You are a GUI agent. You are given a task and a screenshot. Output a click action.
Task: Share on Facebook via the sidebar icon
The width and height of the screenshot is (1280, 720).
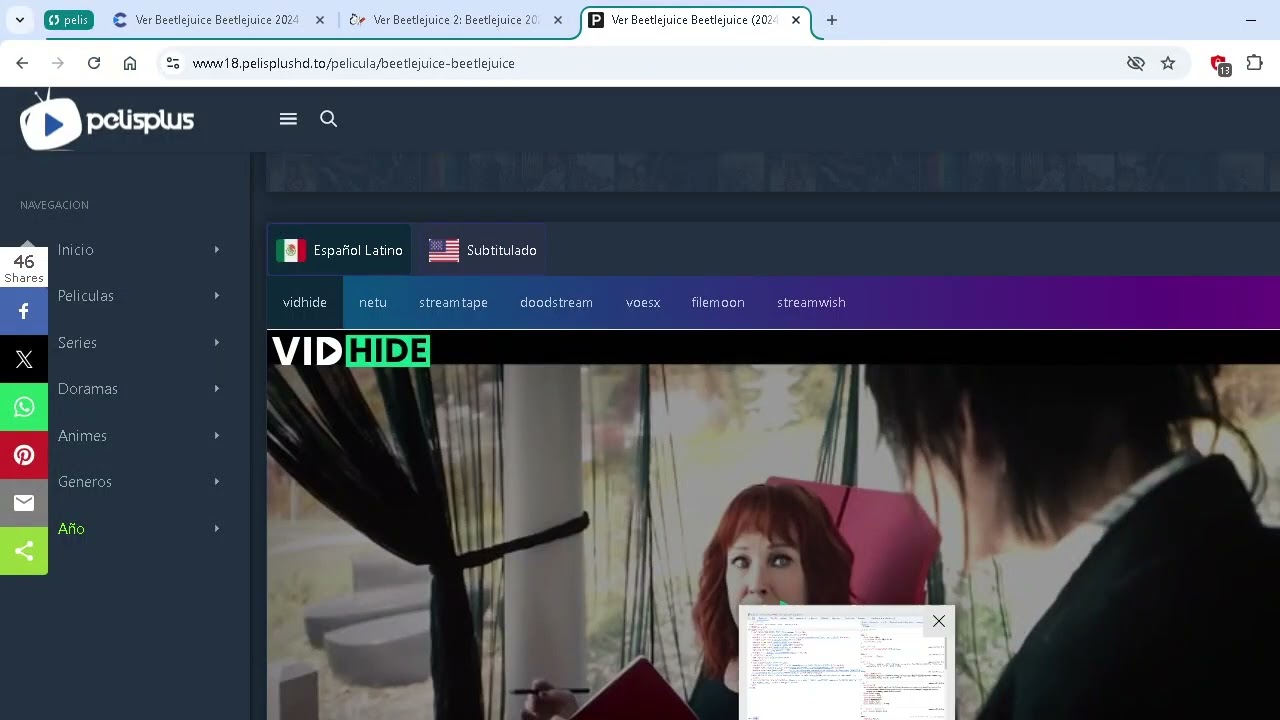click(x=24, y=311)
